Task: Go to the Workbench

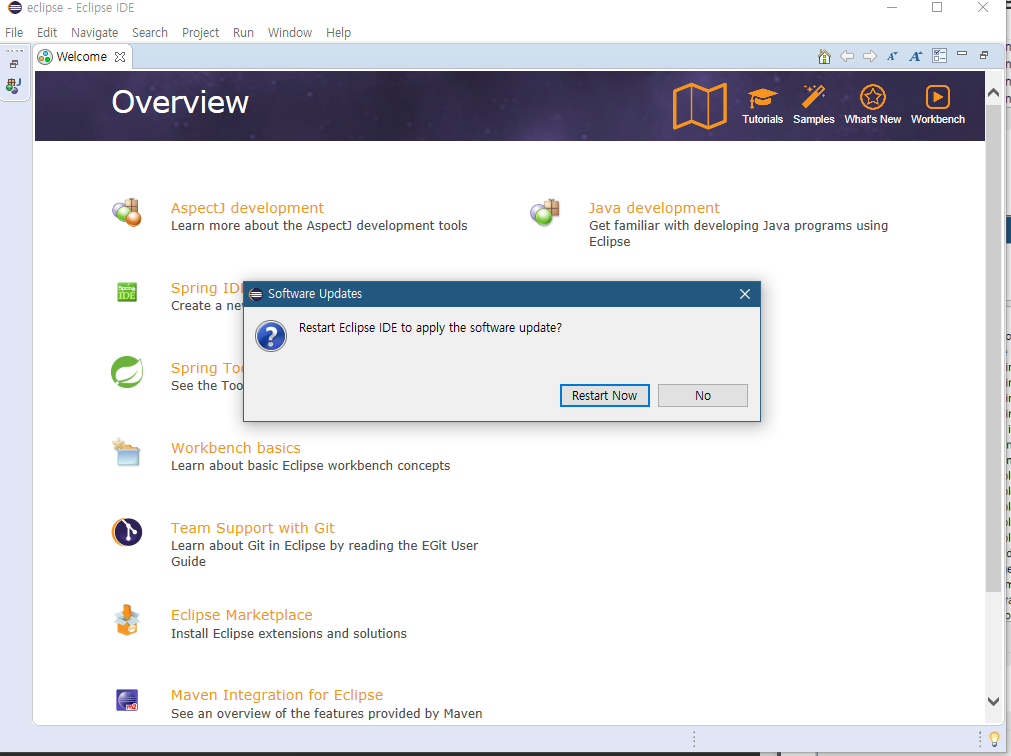Action: (937, 105)
